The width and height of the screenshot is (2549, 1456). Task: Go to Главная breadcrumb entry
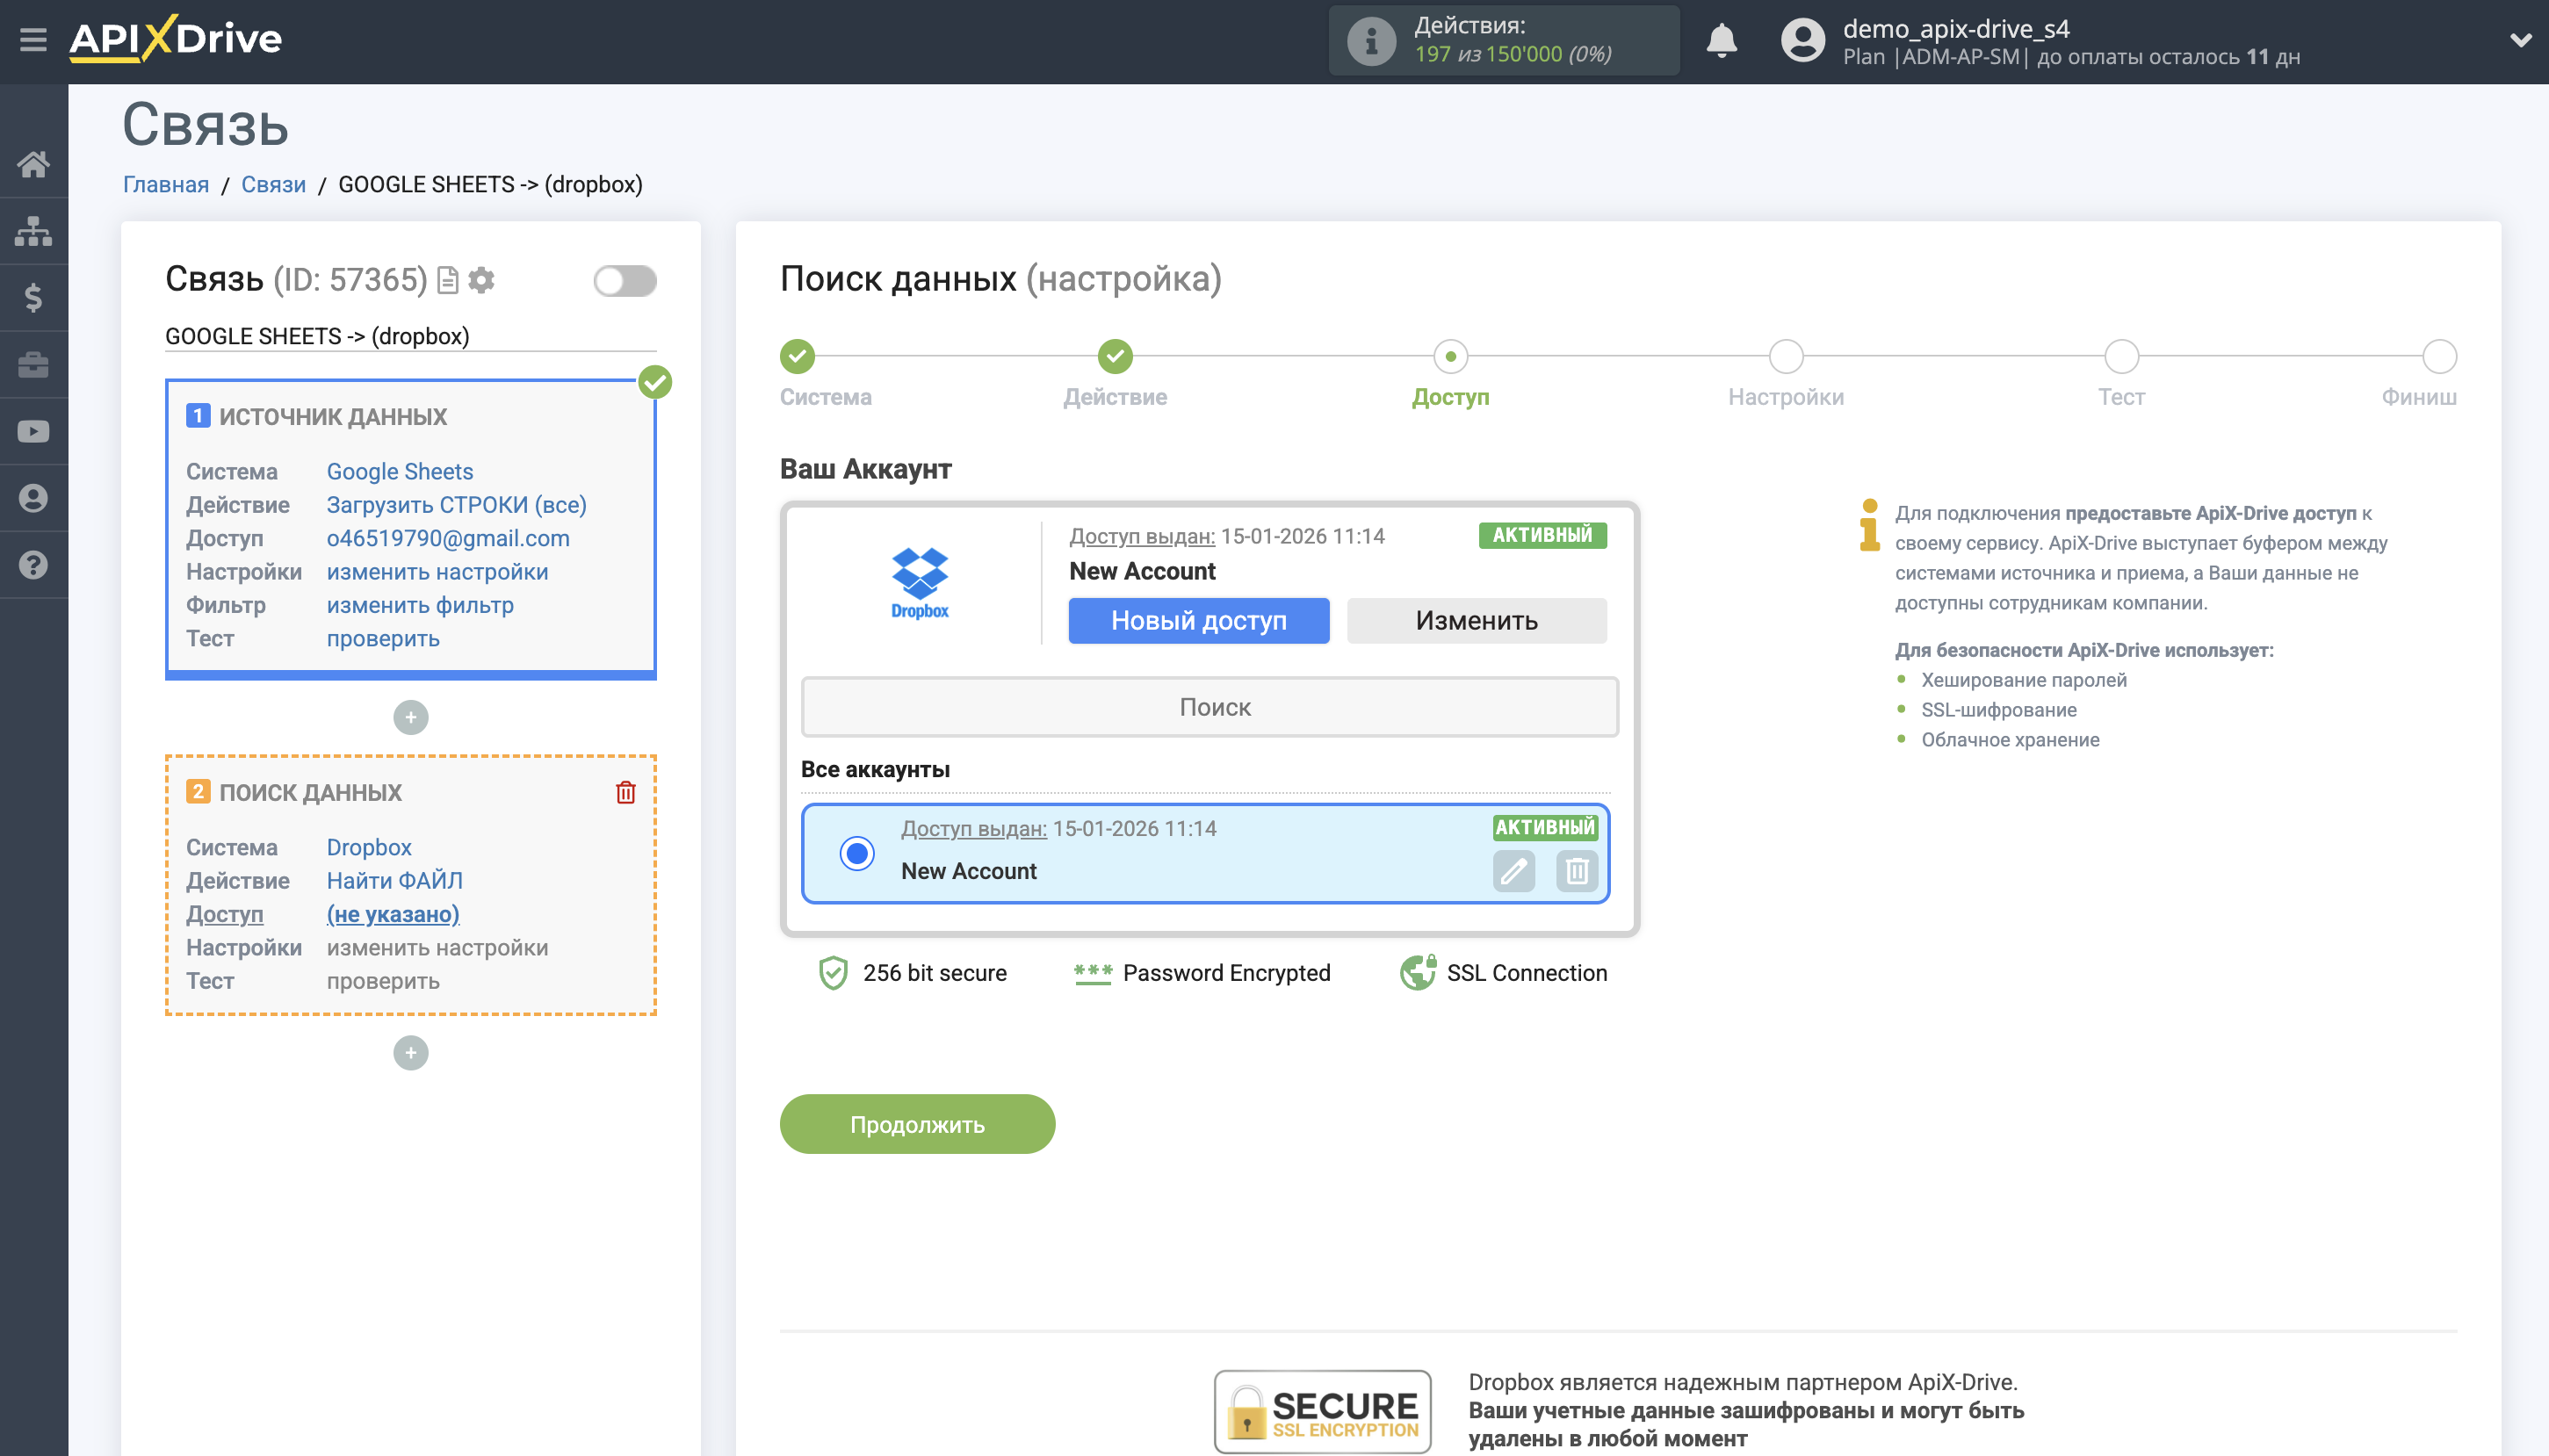[166, 184]
